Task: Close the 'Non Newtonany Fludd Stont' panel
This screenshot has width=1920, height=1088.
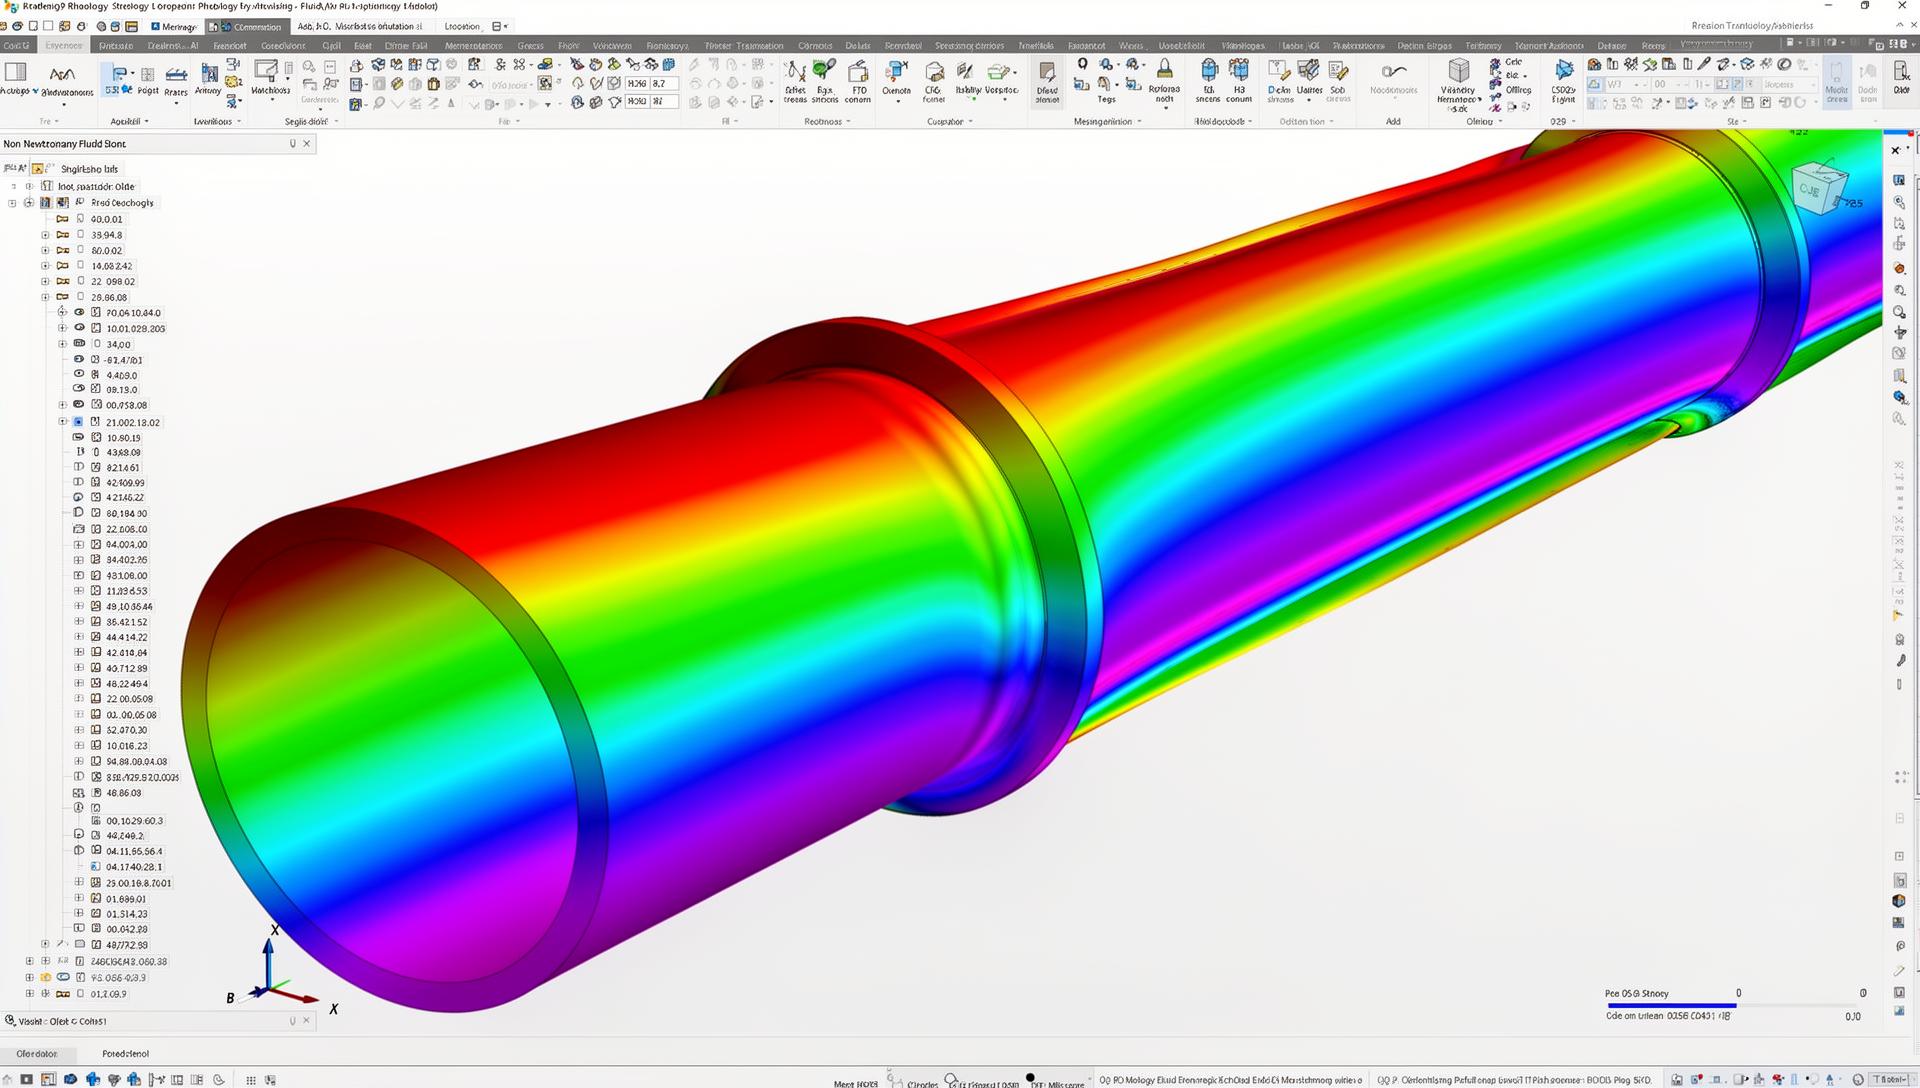Action: point(307,144)
